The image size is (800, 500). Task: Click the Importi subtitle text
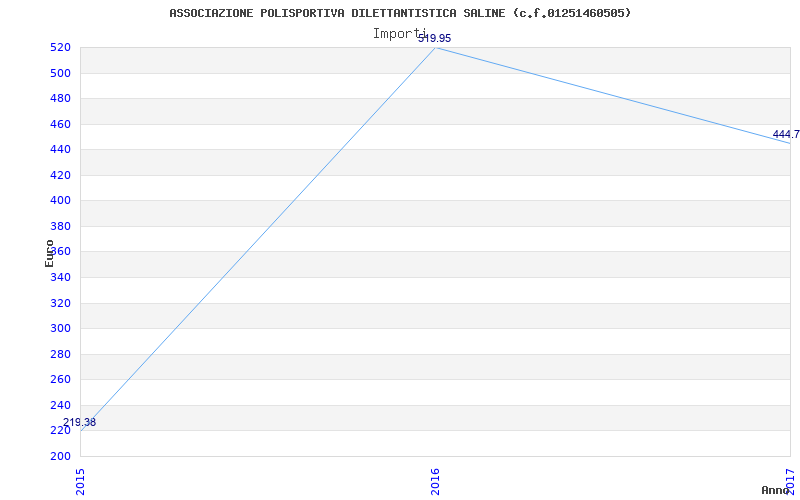[x=399, y=34]
